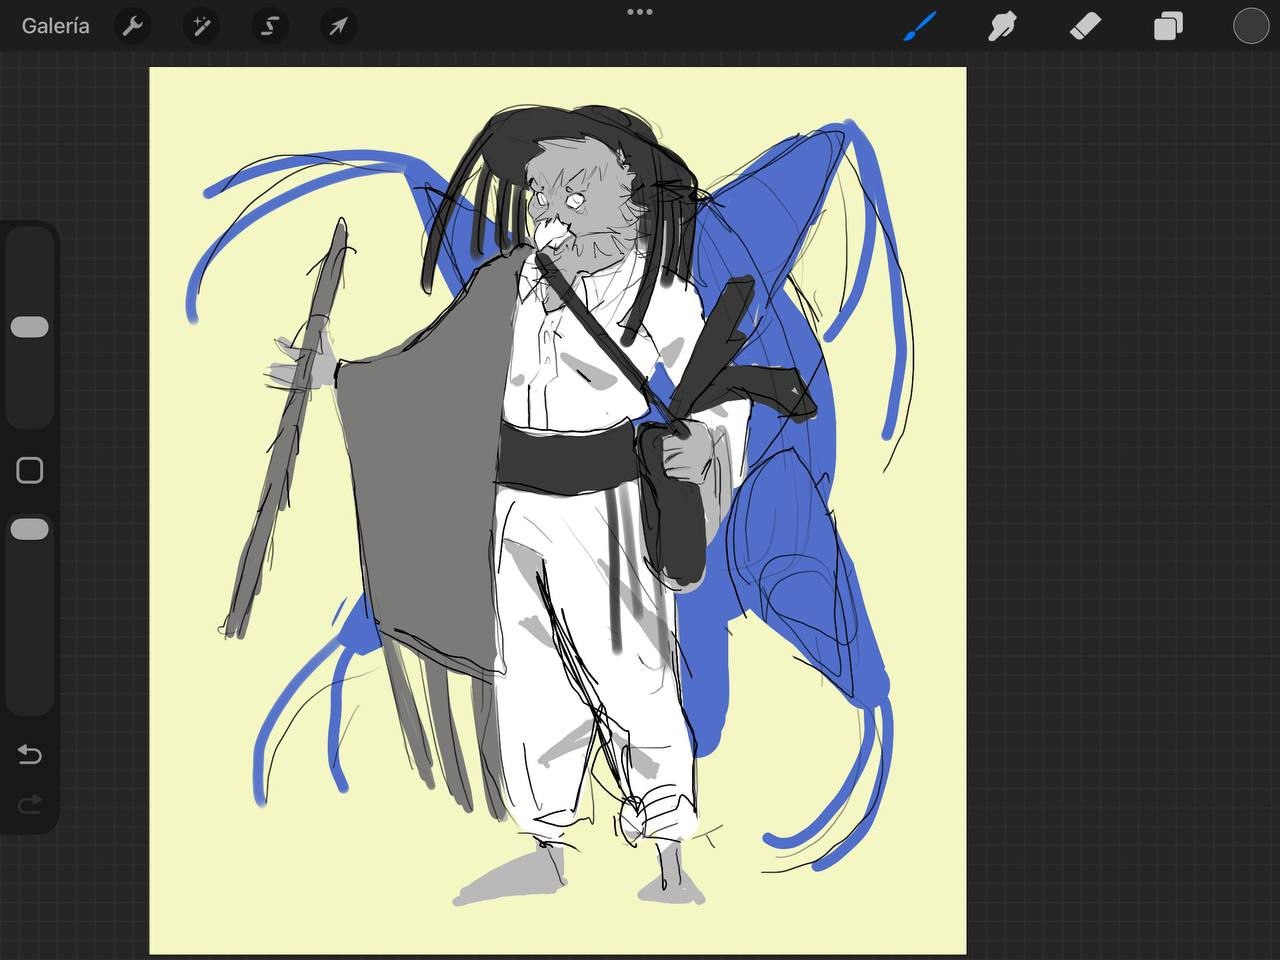Screen dimensions: 1280x960
Task: Open the Actions wrench menu
Action: pos(133,26)
